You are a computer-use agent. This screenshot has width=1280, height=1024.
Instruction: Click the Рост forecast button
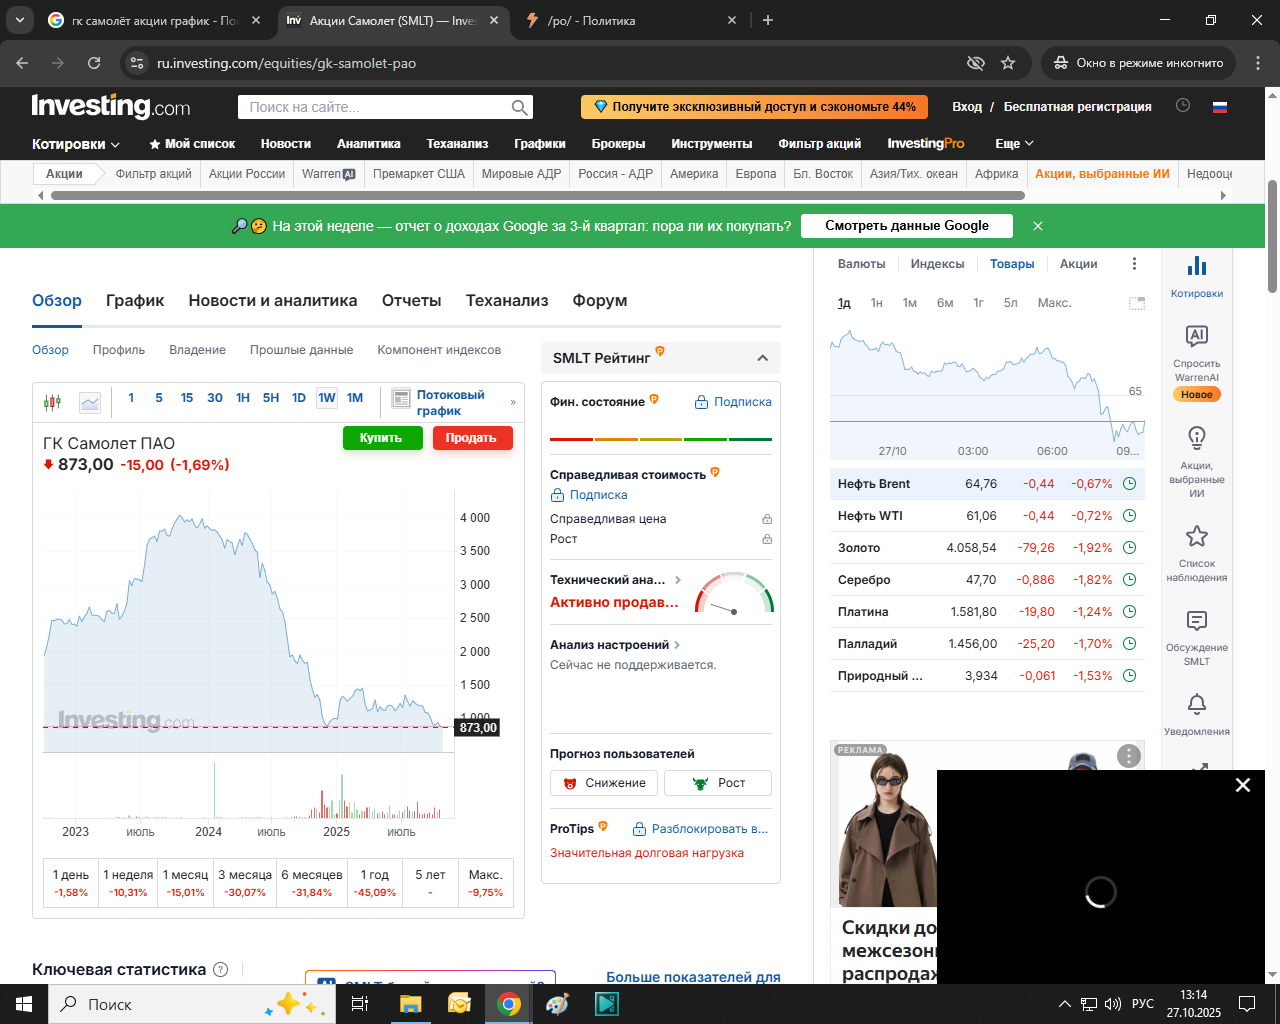point(718,783)
